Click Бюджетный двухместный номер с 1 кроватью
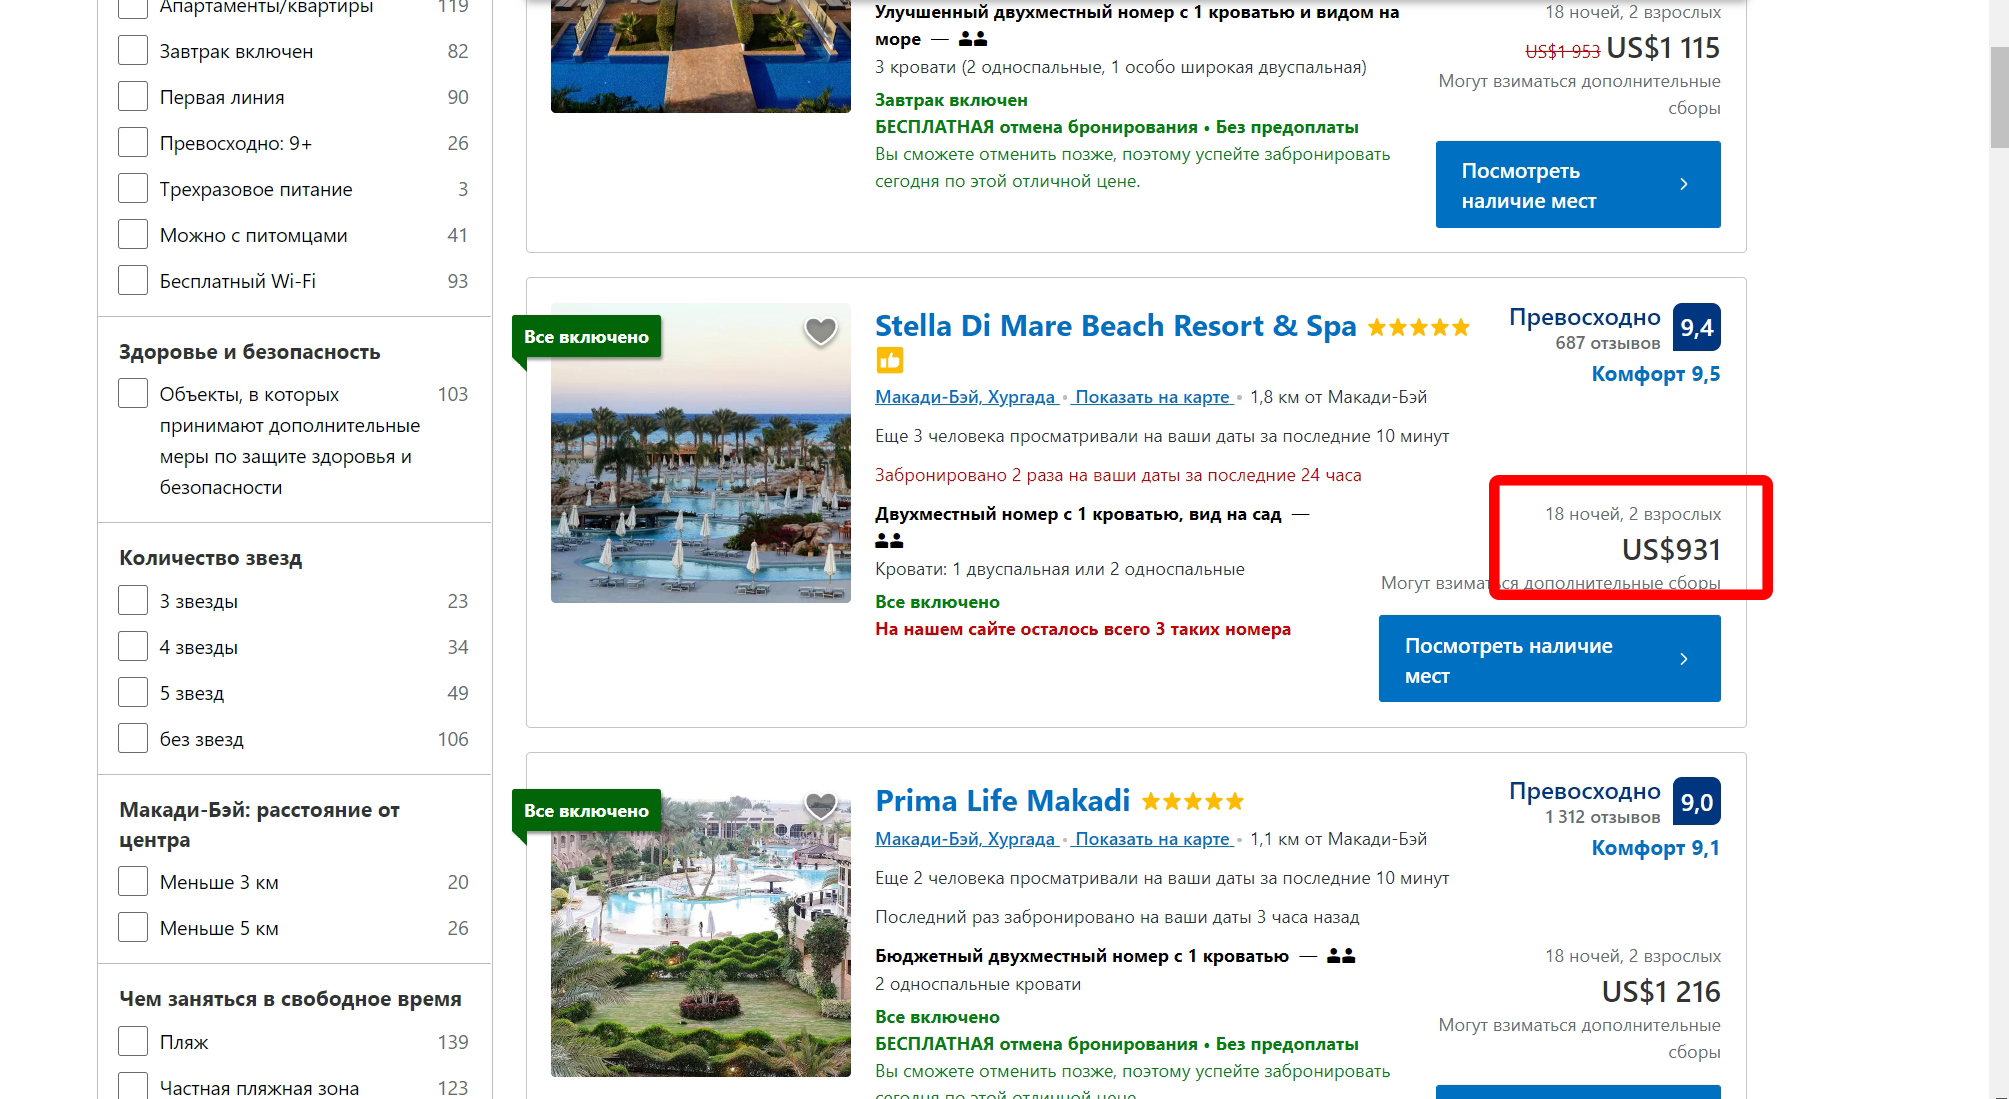This screenshot has height=1099, width=2009. click(x=1082, y=956)
